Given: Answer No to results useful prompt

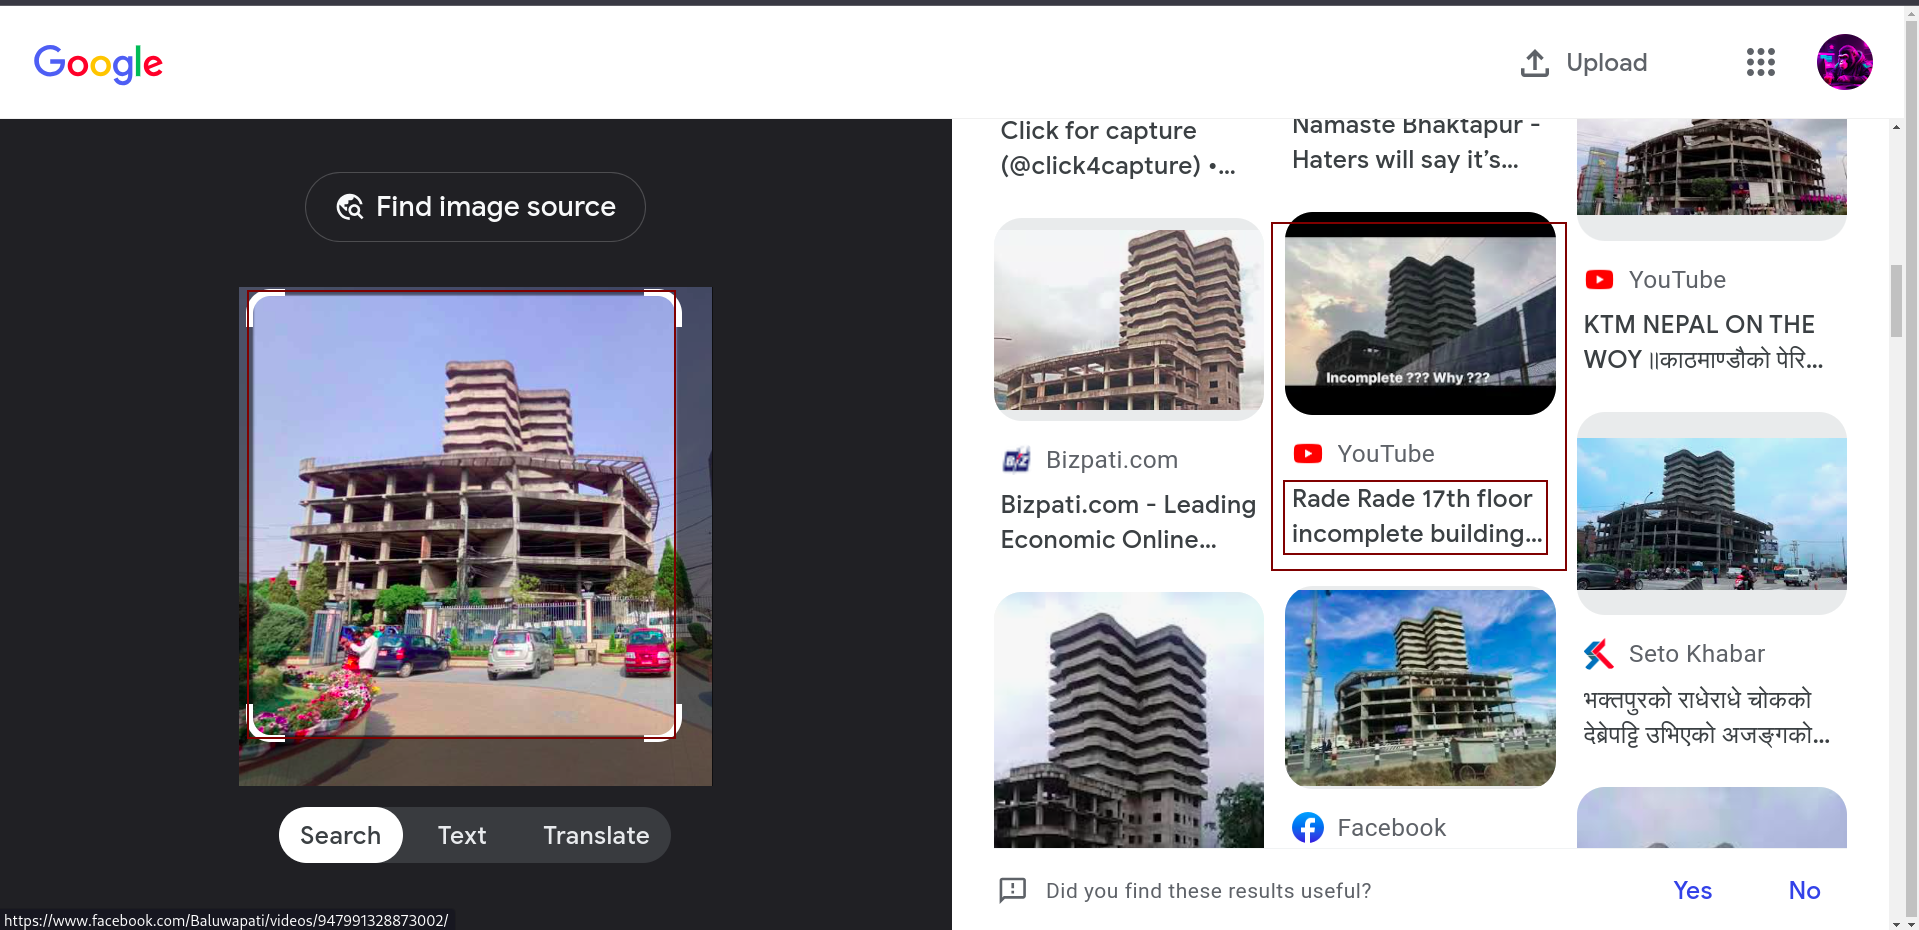Looking at the screenshot, I should tap(1803, 890).
